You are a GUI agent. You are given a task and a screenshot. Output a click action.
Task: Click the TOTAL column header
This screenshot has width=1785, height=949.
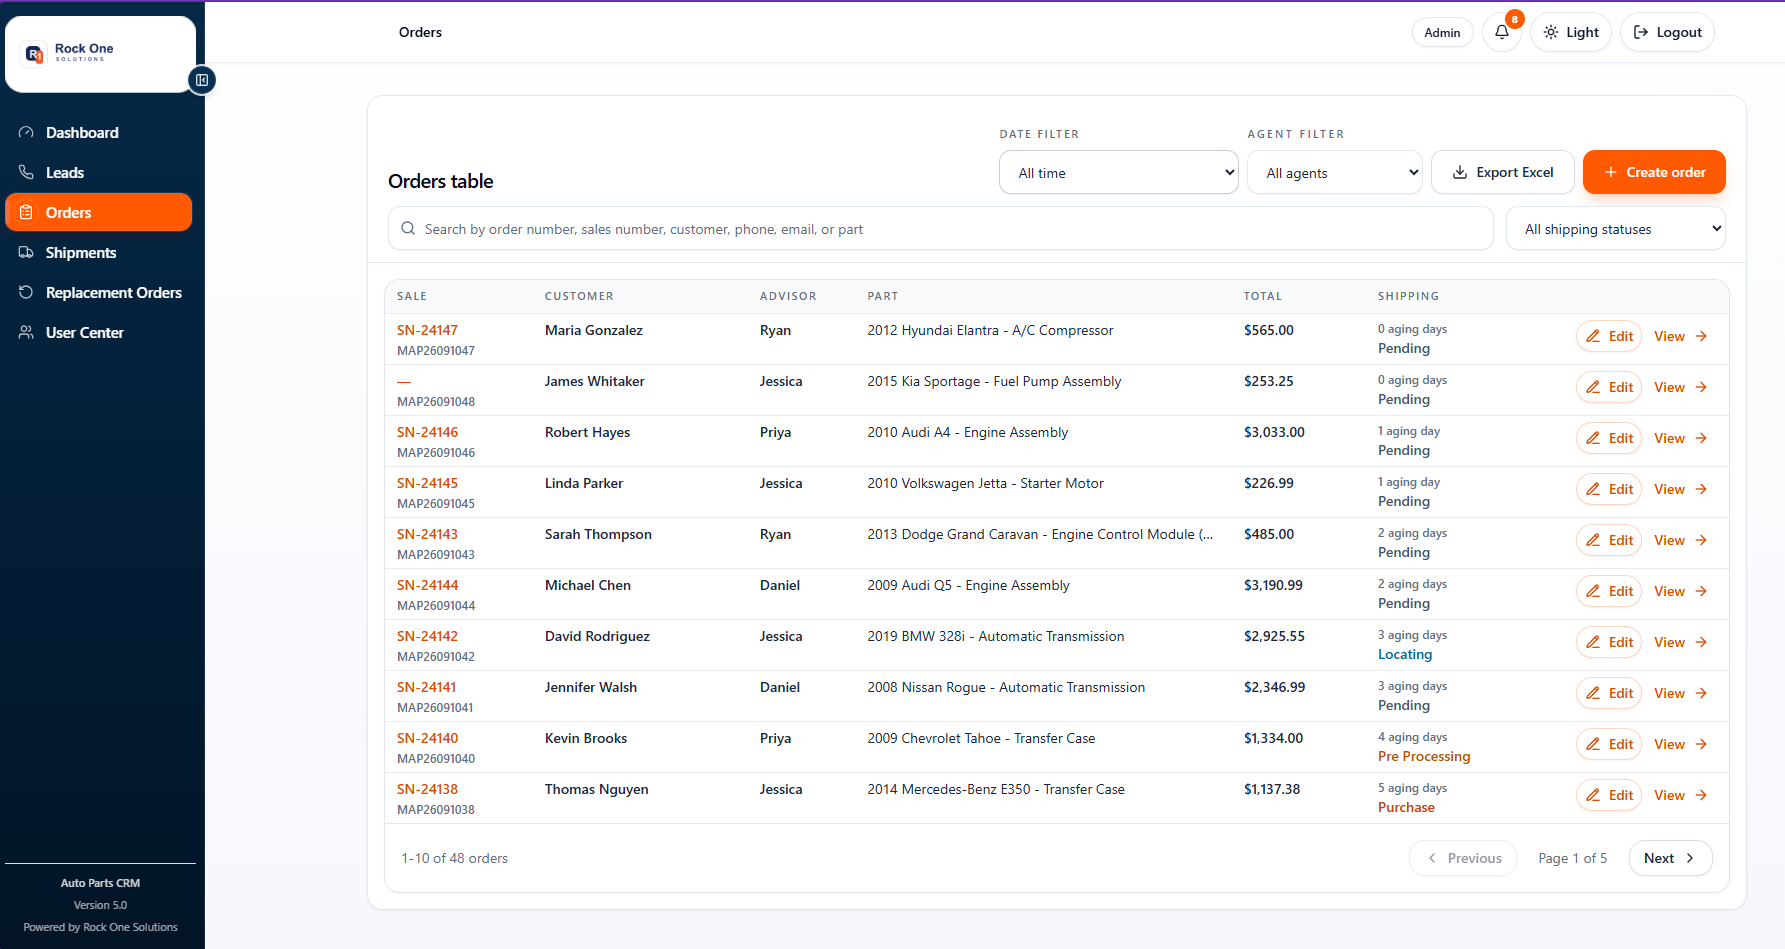1262,296
